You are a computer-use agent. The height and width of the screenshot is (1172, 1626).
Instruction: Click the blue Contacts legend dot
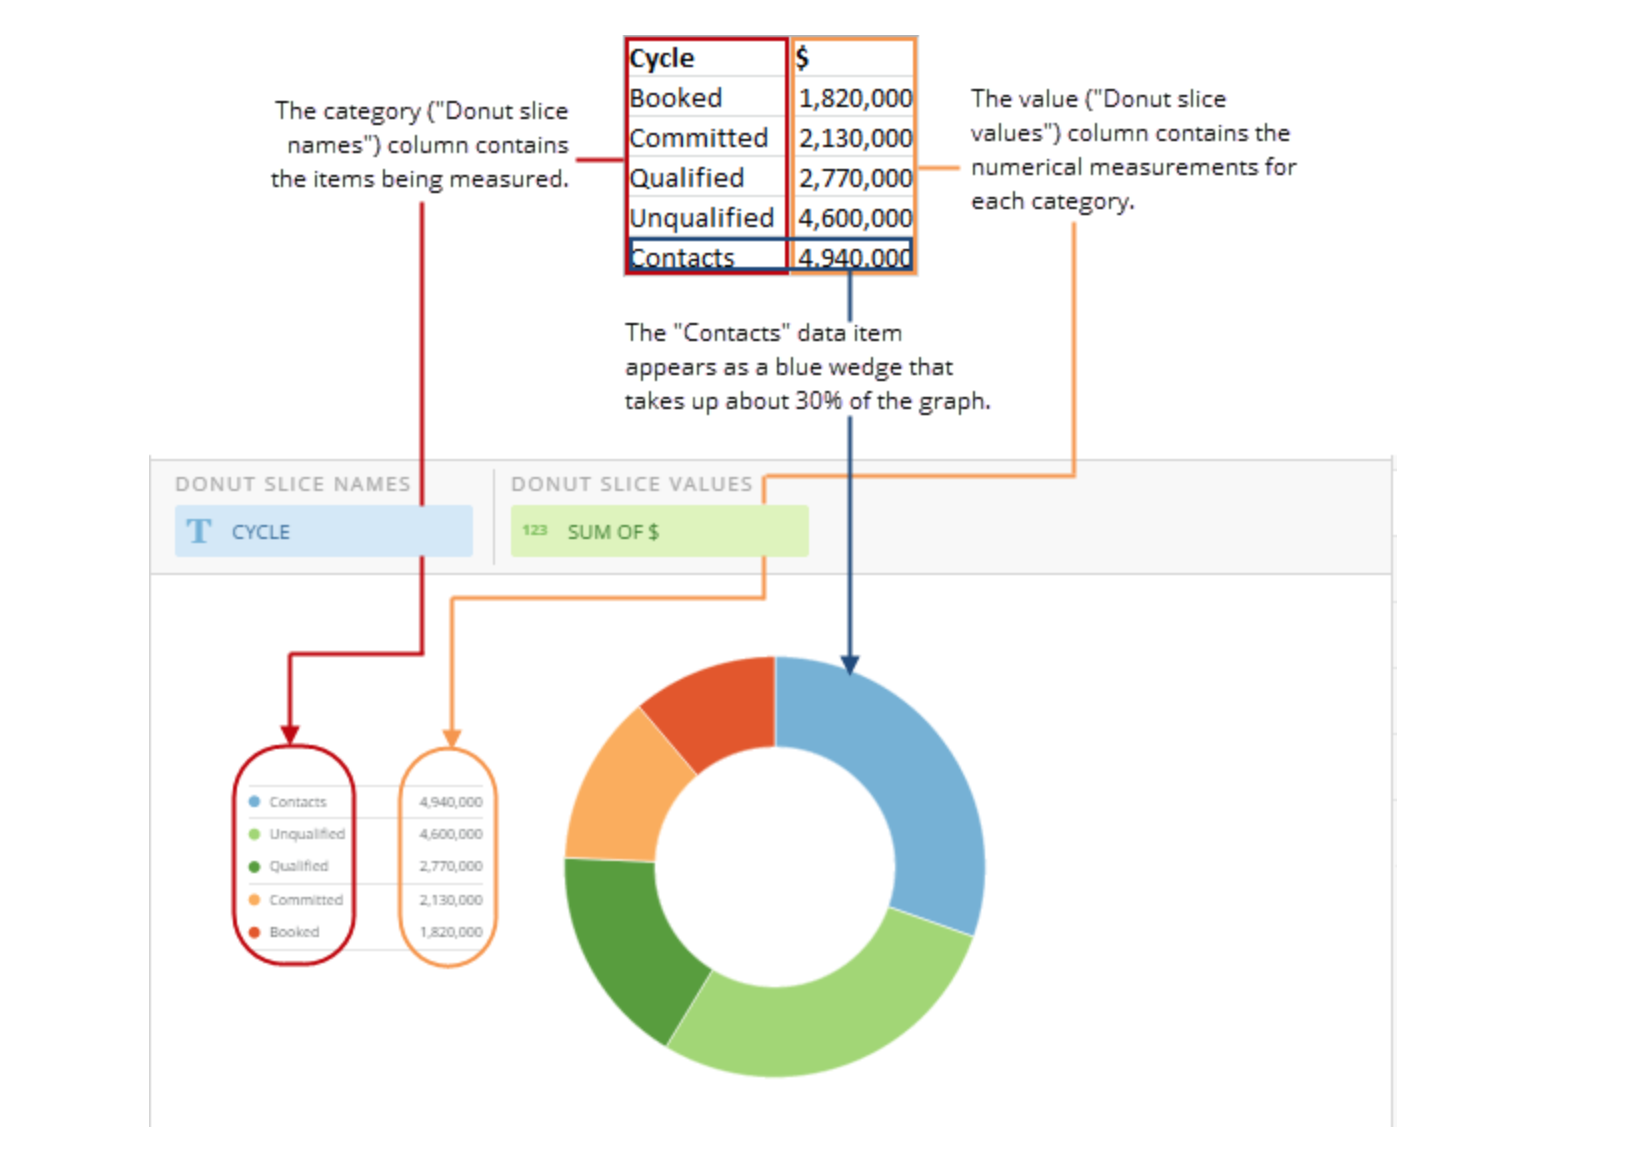254,802
